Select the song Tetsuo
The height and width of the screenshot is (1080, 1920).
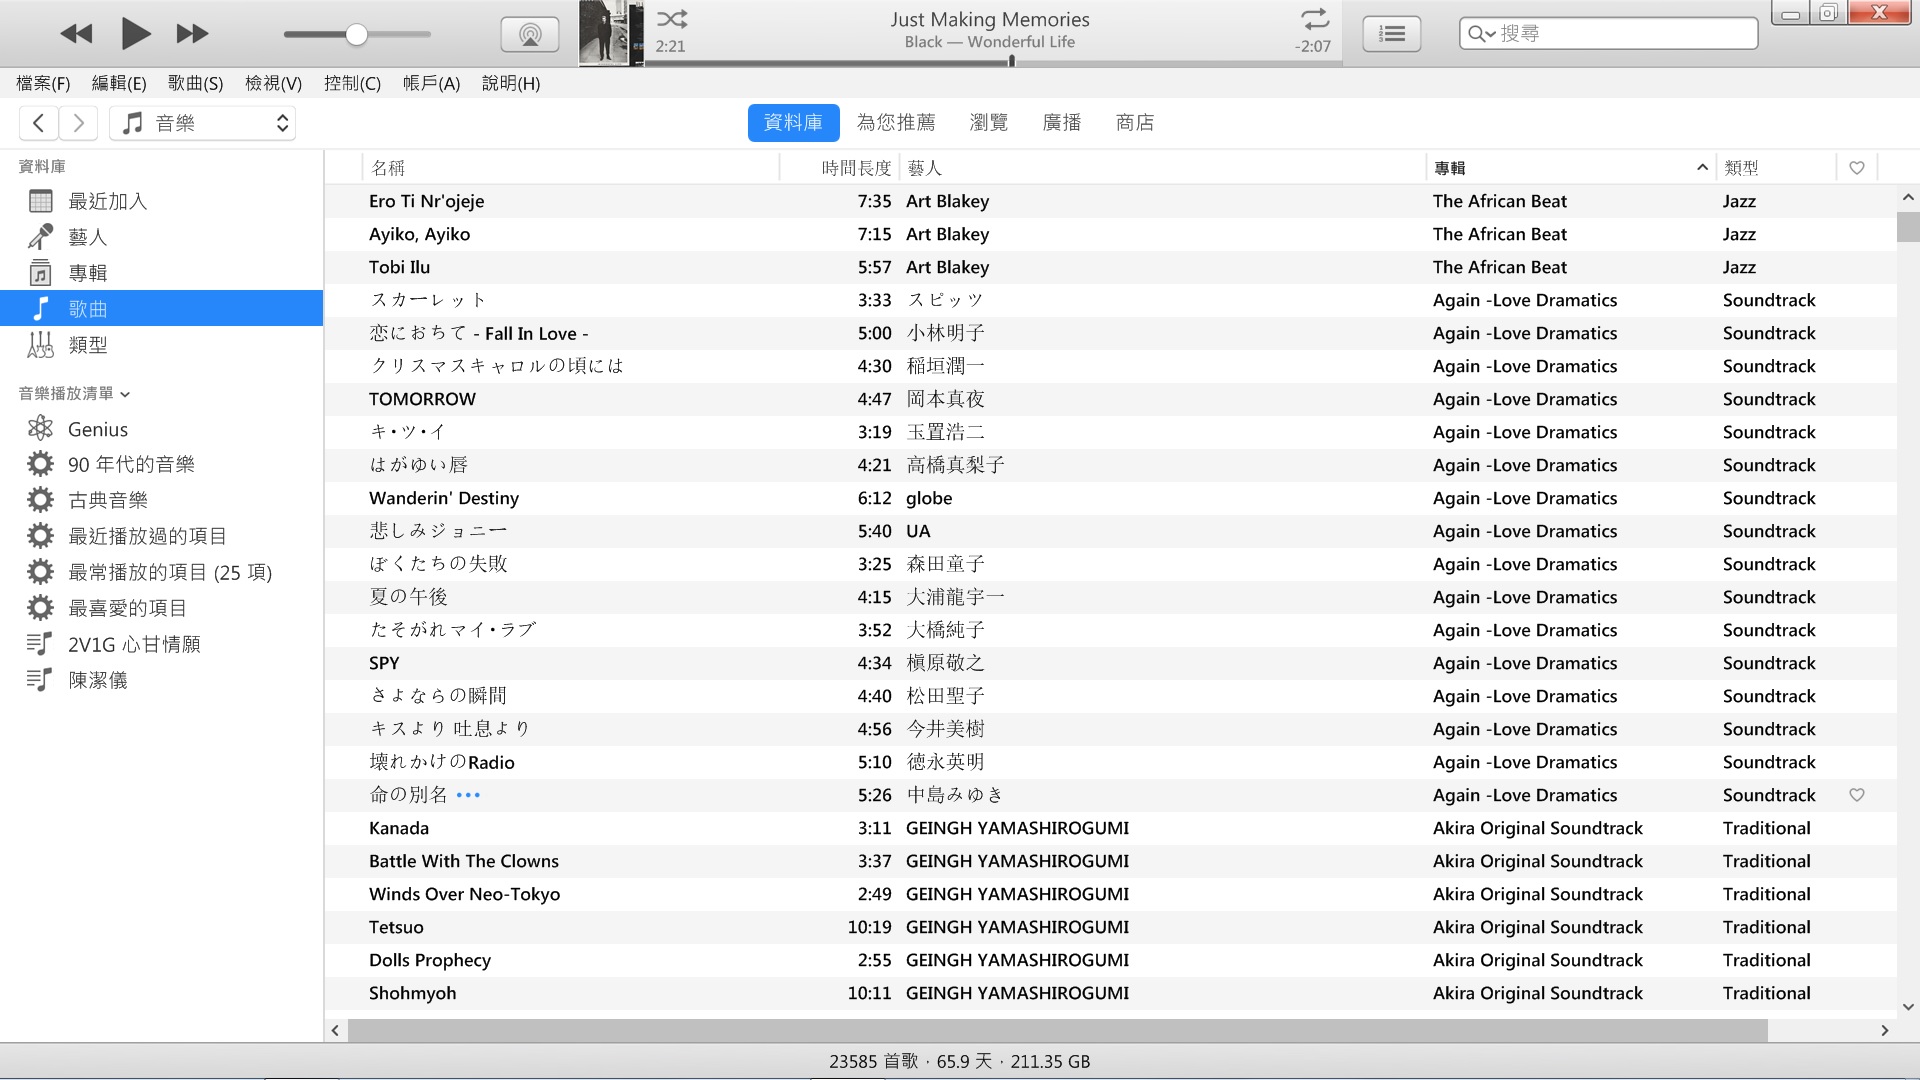click(x=1110, y=927)
